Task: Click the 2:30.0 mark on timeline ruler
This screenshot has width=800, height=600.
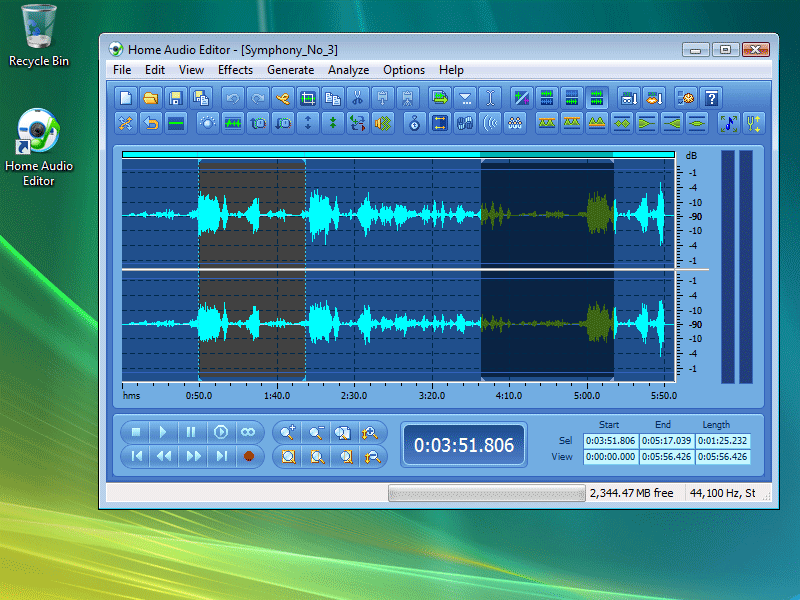Action: tap(354, 395)
